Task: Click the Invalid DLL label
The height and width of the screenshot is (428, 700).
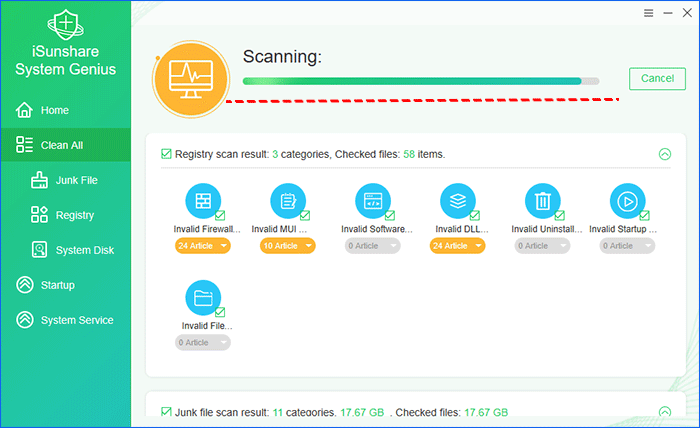Action: coord(462,229)
